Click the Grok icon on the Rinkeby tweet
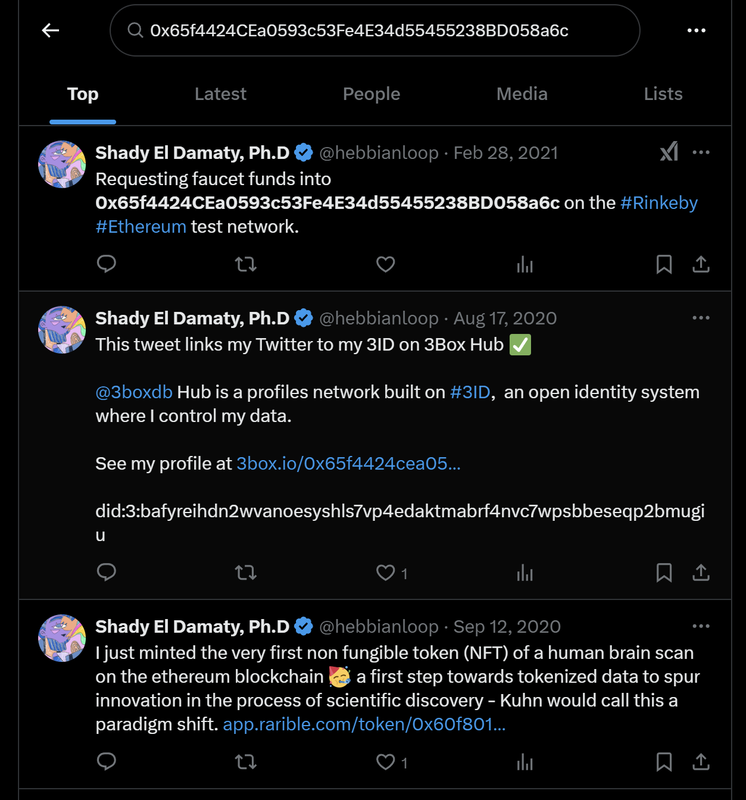 tap(669, 152)
